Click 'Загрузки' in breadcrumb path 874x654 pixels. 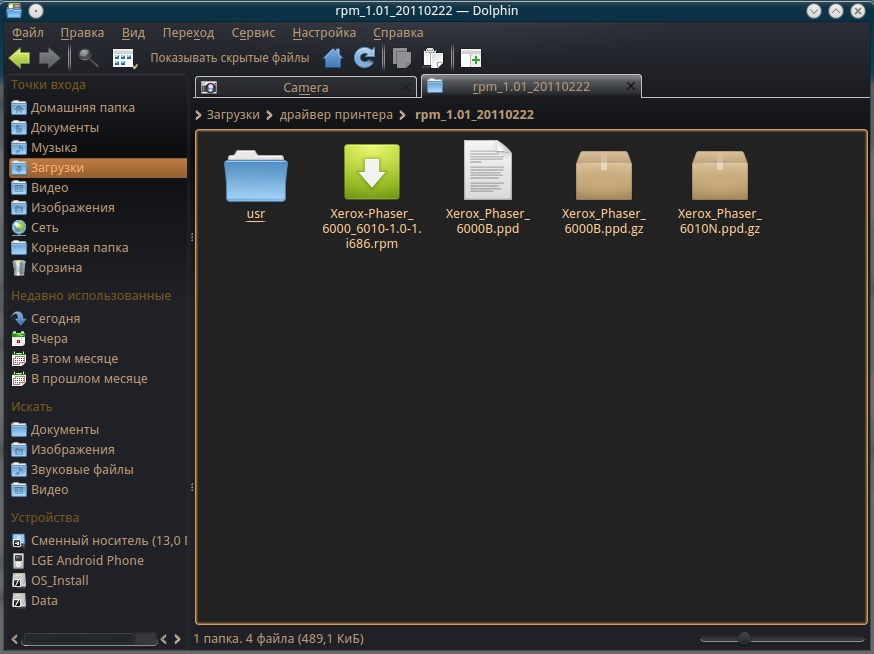point(233,115)
